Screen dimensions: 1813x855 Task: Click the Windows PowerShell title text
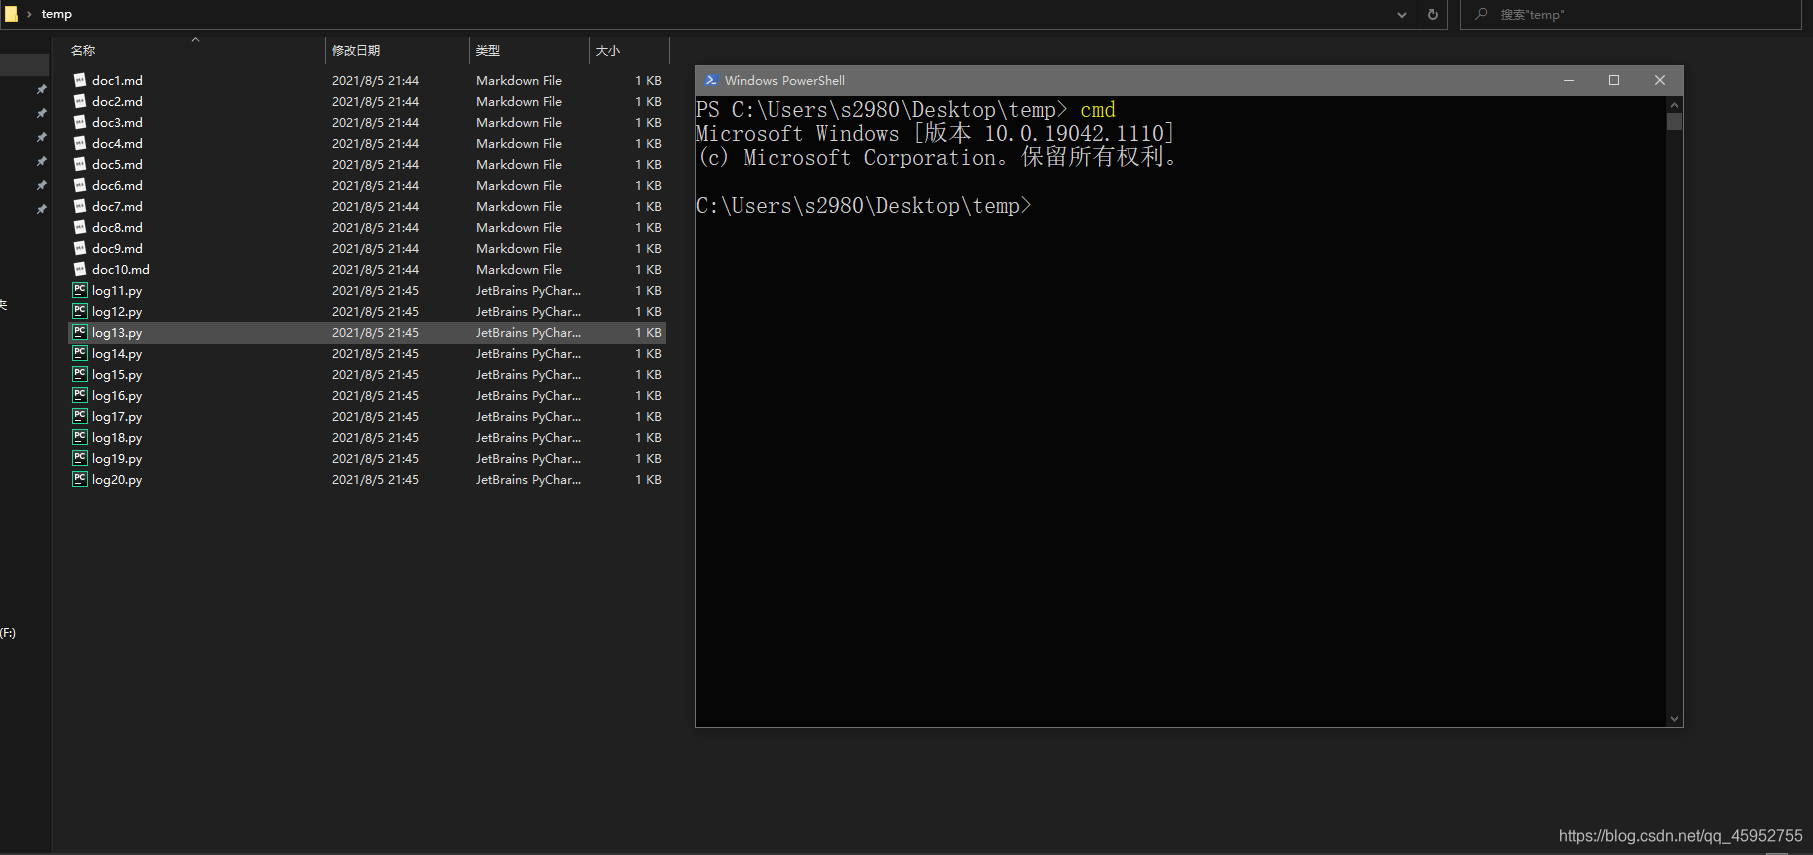pos(785,80)
